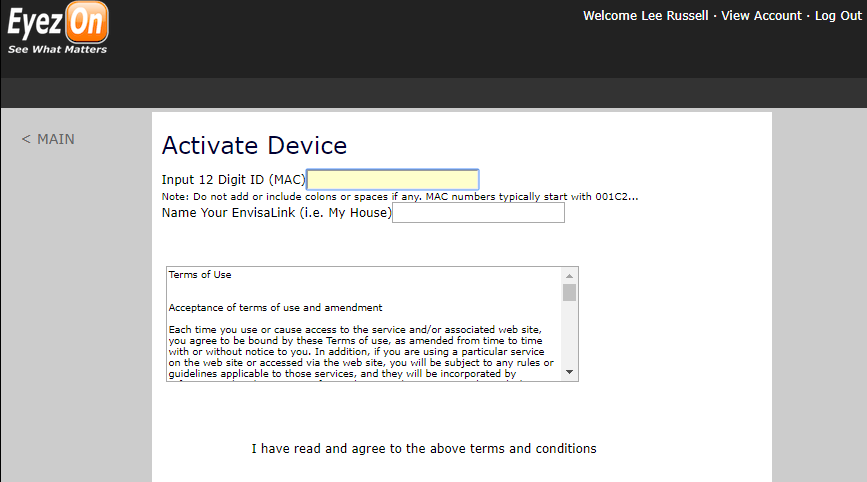Image resolution: width=867 pixels, height=482 pixels.
Task: Click the 'See What Matters' tagline
Action: pyautogui.click(x=58, y=49)
